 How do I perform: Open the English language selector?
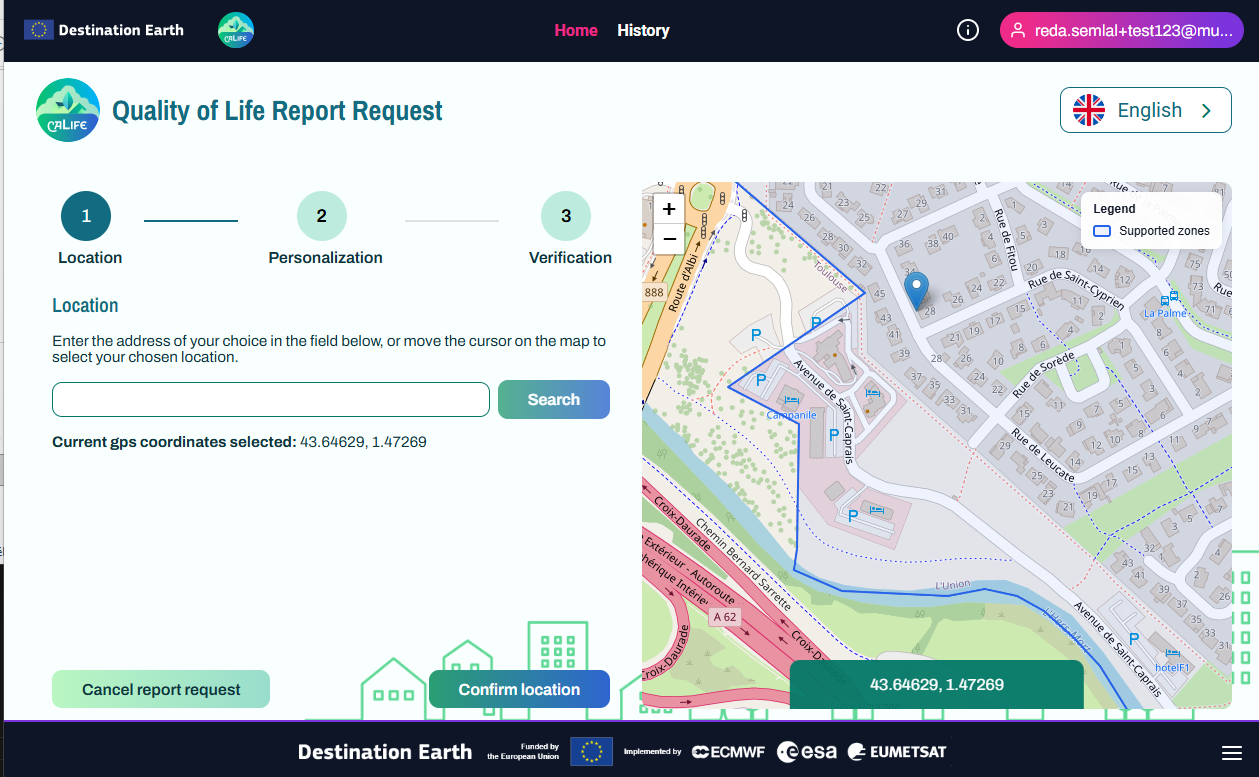point(1145,110)
